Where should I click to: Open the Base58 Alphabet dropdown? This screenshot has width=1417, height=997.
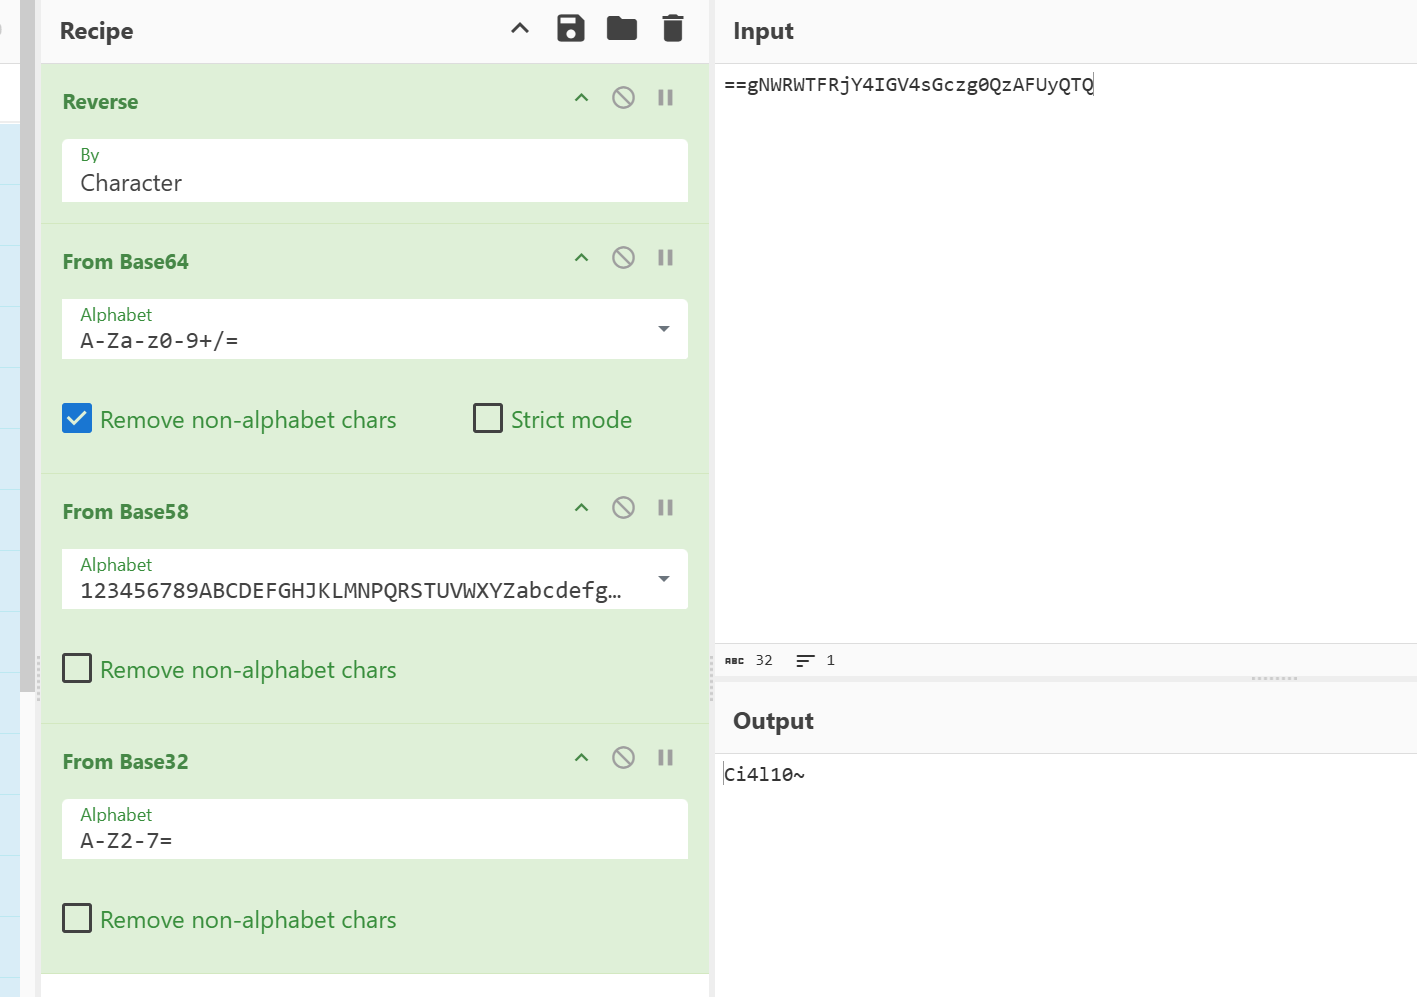click(x=663, y=579)
